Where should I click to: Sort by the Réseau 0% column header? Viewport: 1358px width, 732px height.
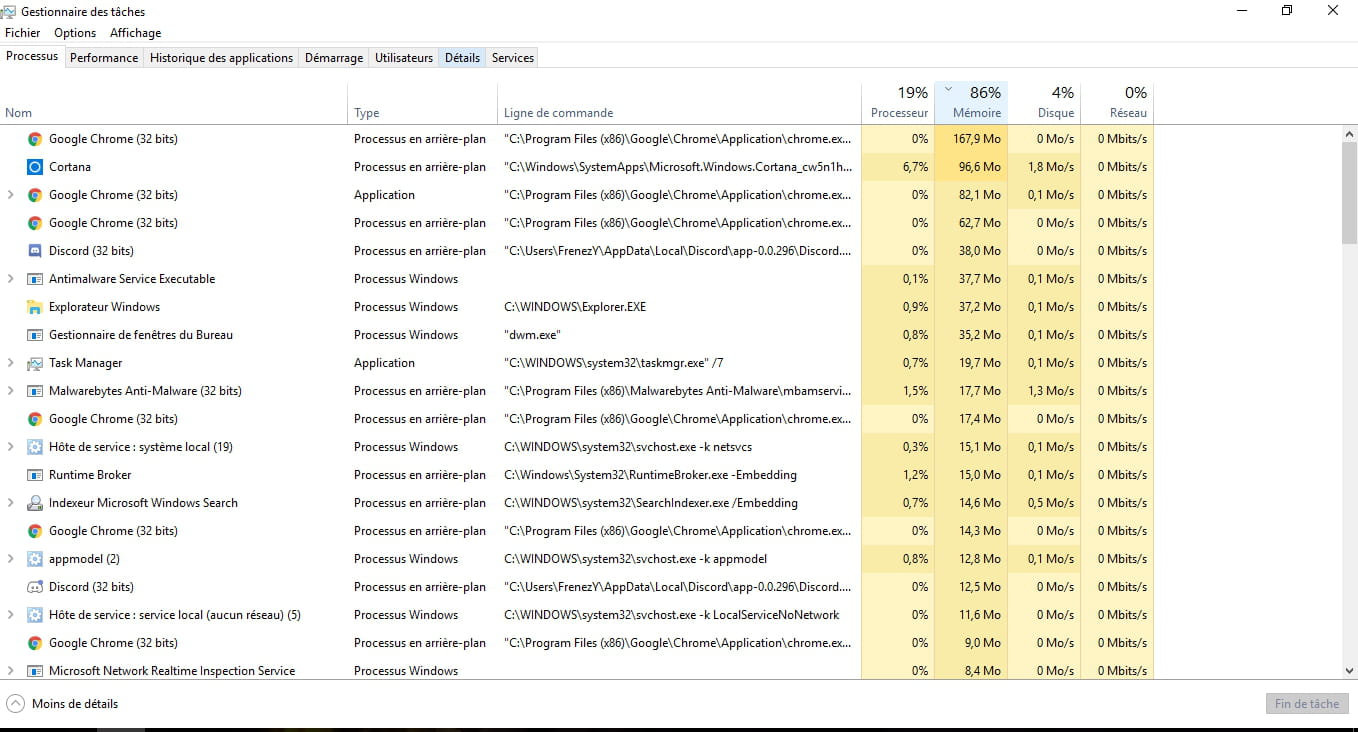click(1117, 103)
